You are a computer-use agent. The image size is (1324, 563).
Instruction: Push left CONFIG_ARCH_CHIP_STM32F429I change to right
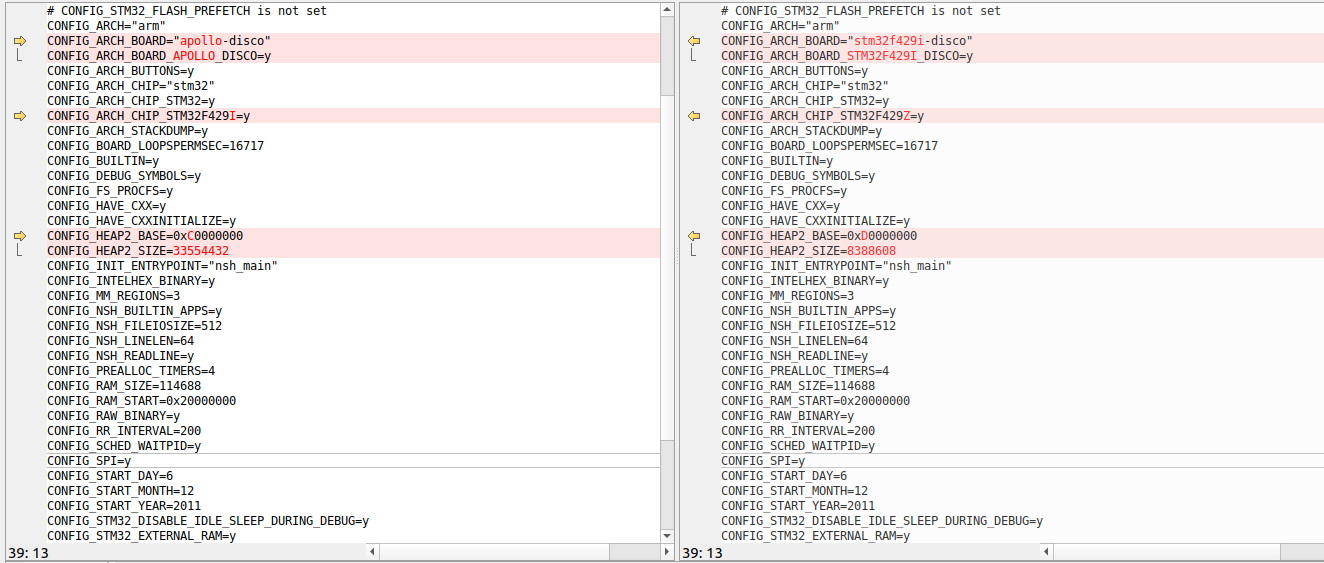tap(19, 116)
